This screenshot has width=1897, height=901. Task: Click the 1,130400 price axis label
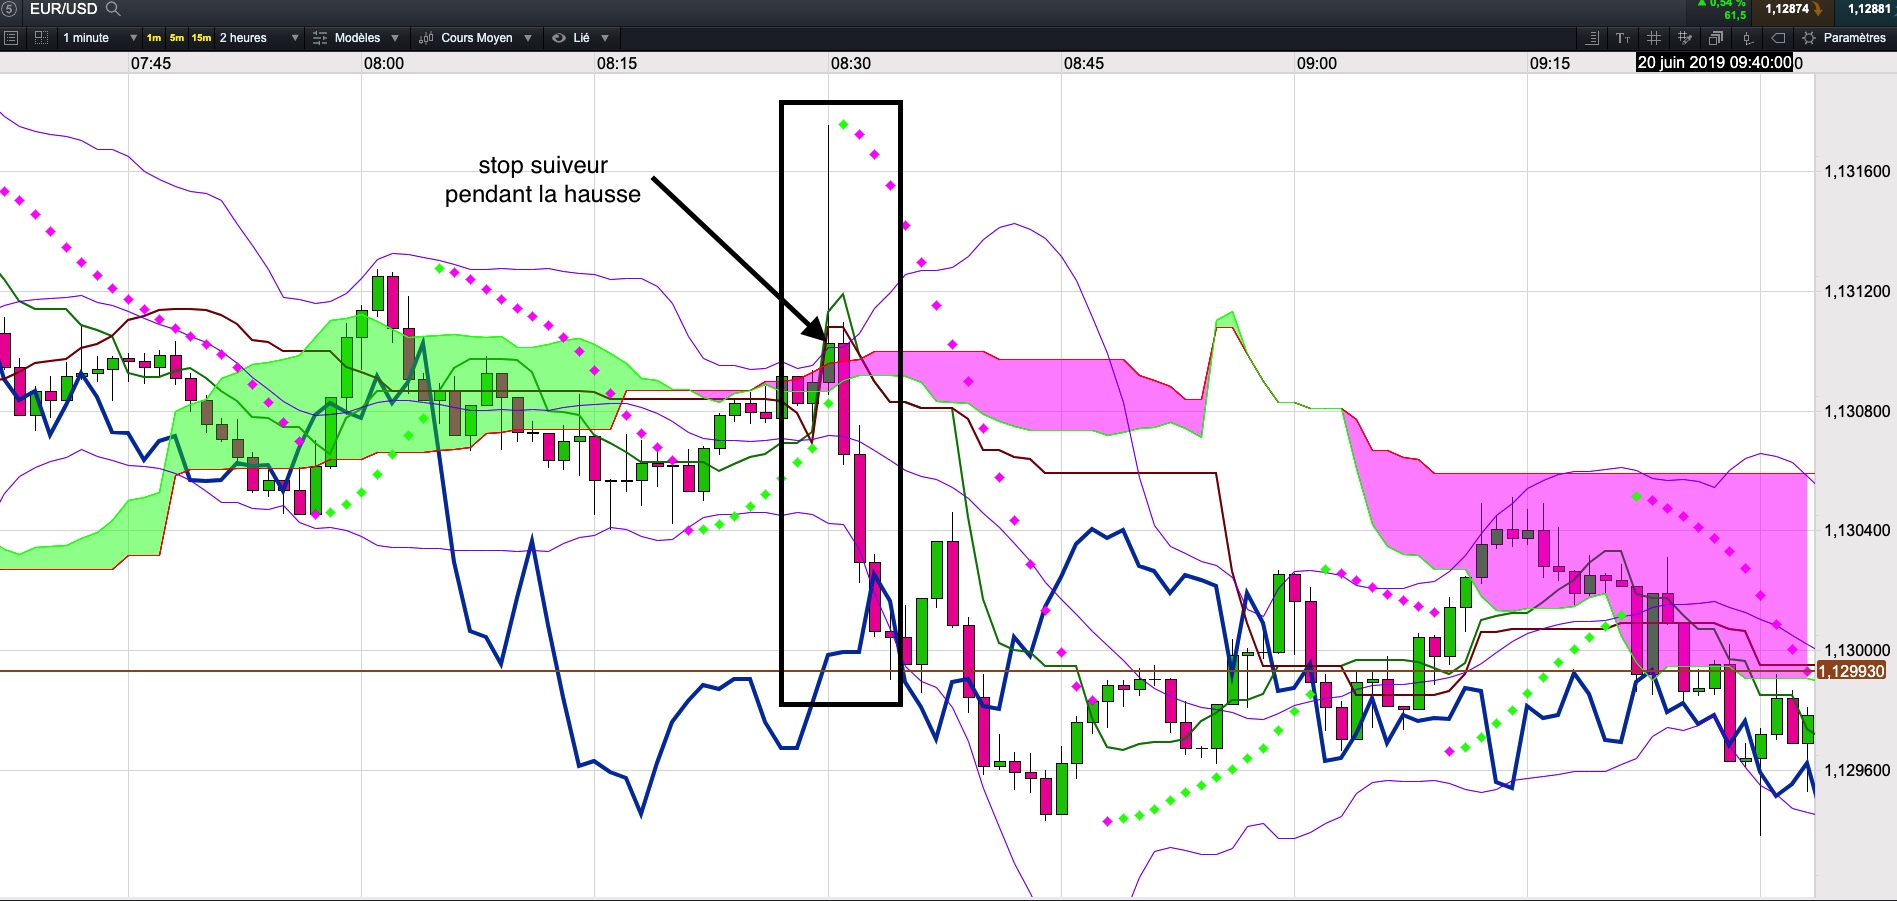click(1857, 530)
